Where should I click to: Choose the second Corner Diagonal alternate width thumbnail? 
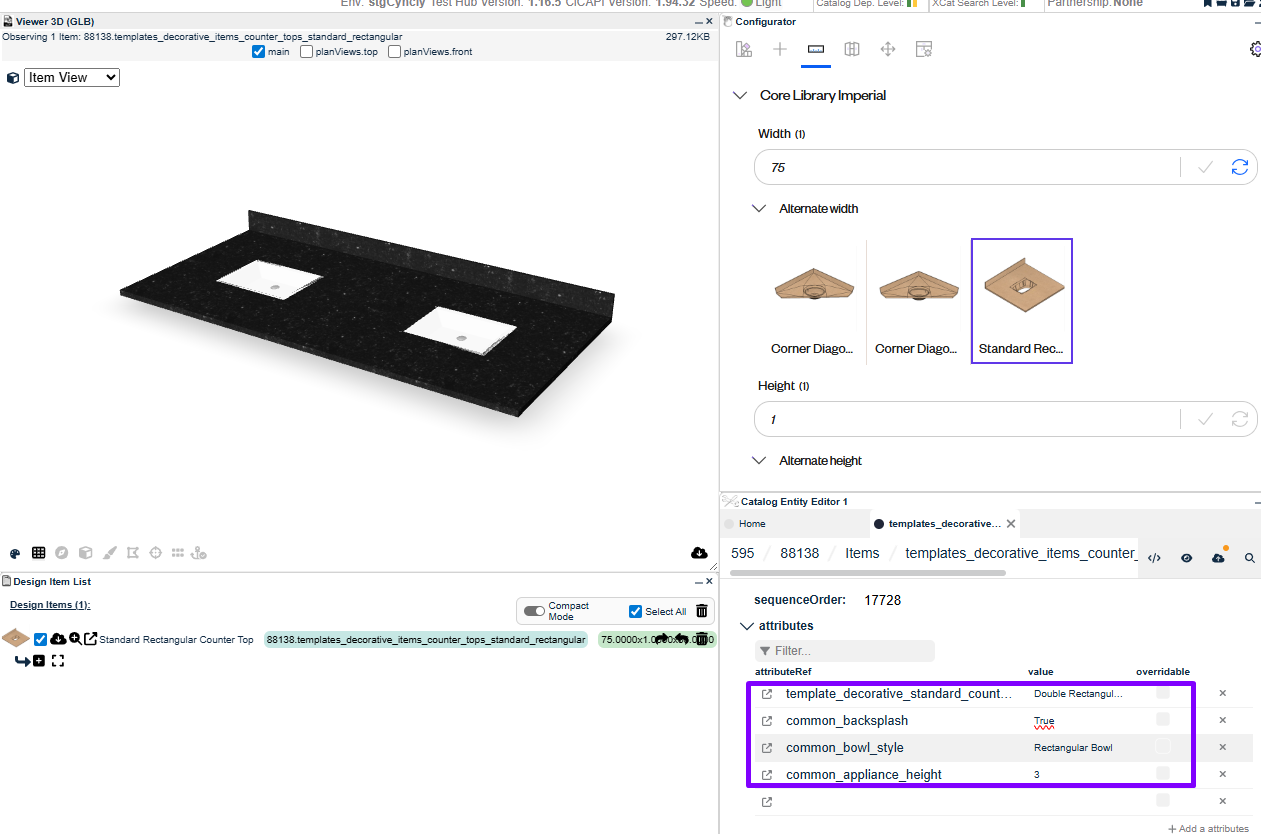(x=917, y=301)
